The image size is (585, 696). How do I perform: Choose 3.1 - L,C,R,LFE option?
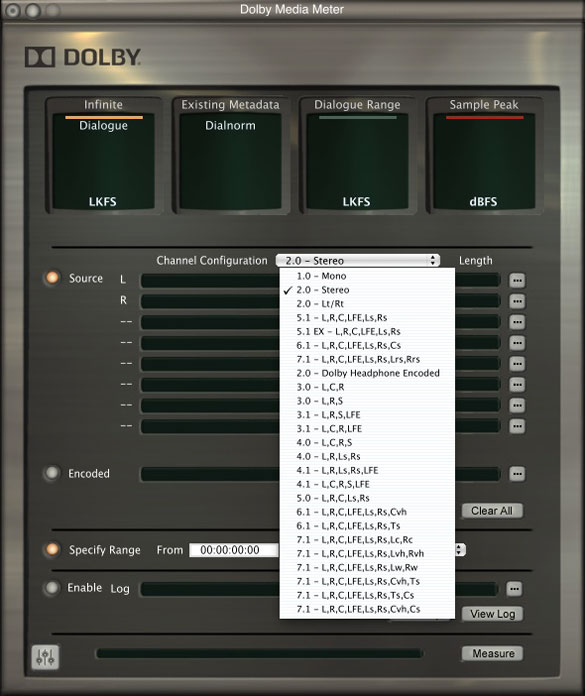pyautogui.click(x=367, y=429)
